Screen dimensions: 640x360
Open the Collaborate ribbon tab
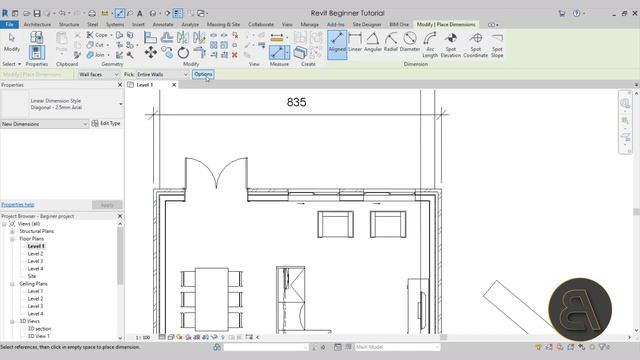tap(261, 24)
